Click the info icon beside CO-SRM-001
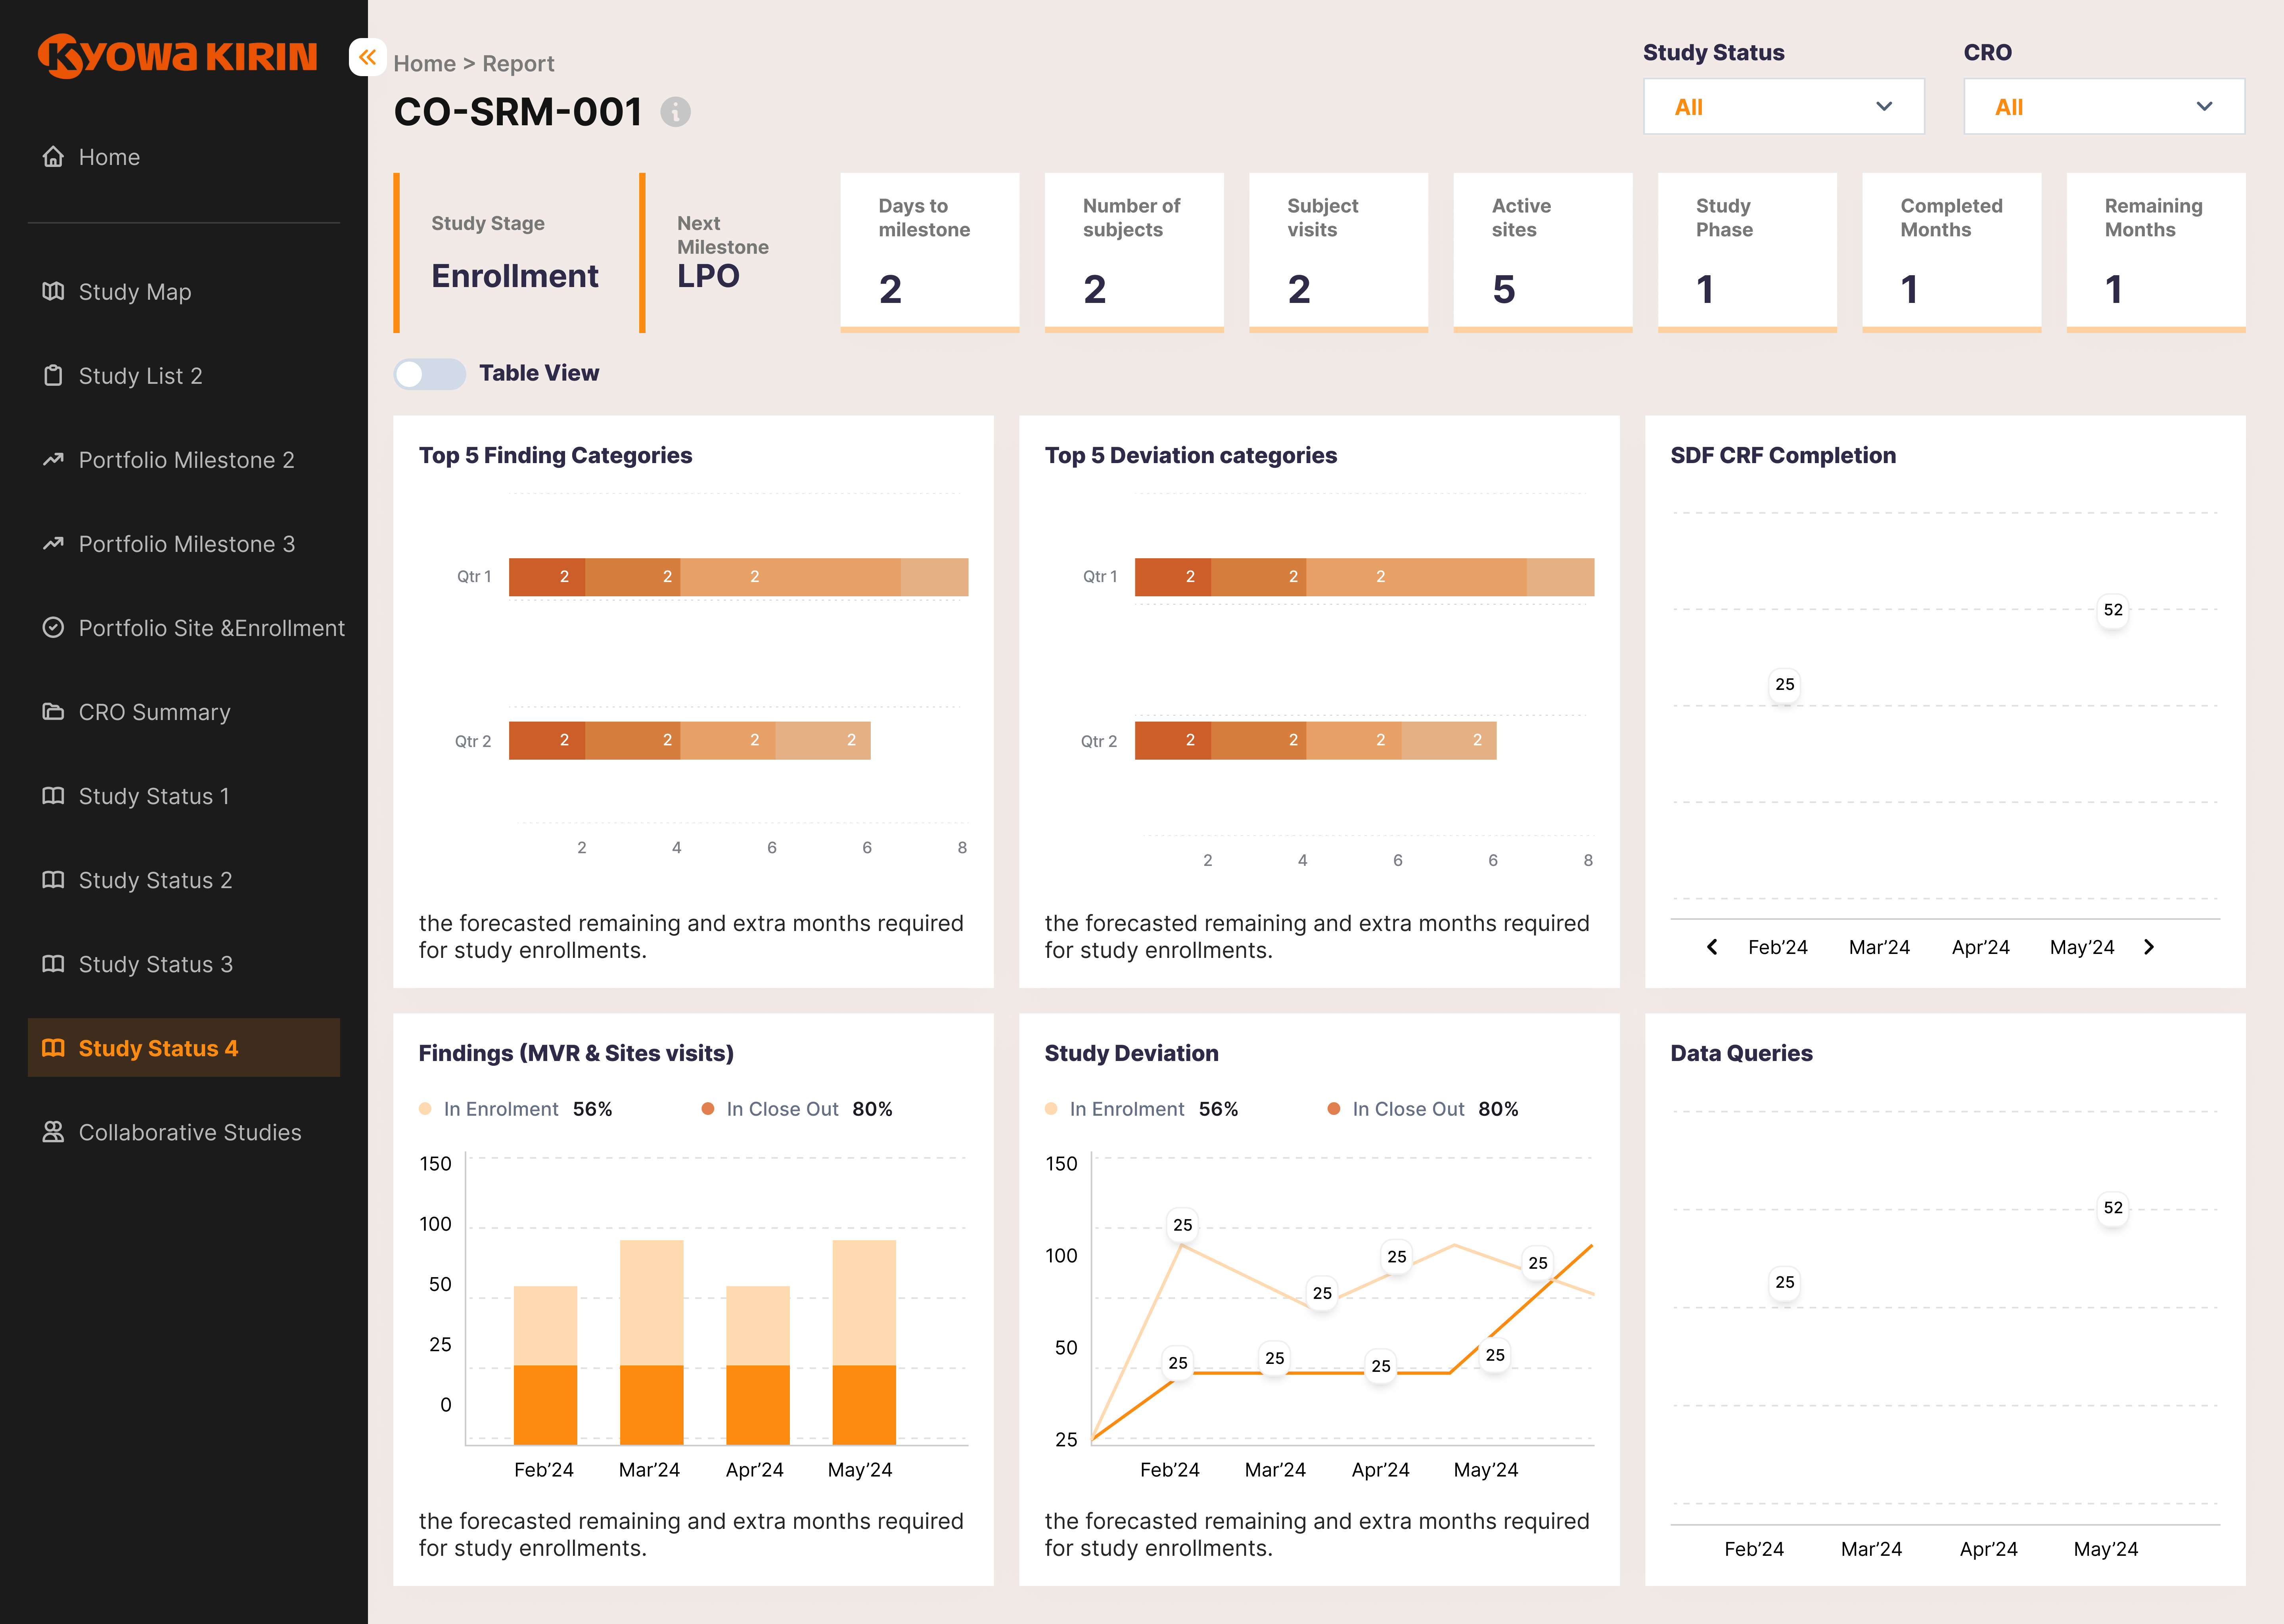This screenshot has width=2284, height=1624. point(676,112)
